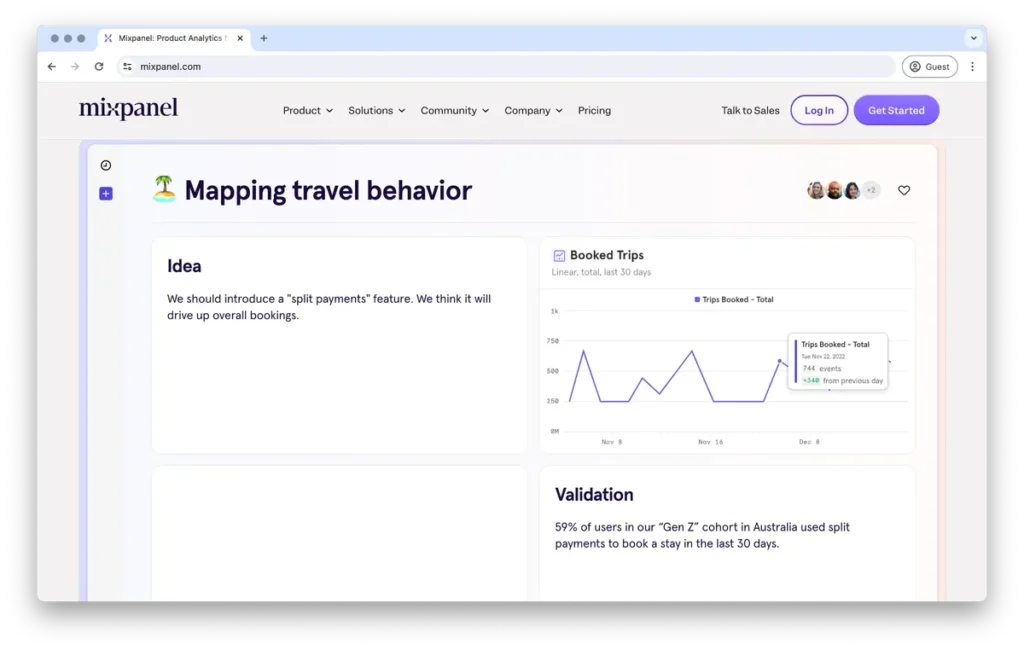Click the Get Started button
Viewport: 1024px width, 650px height.
[896, 110]
